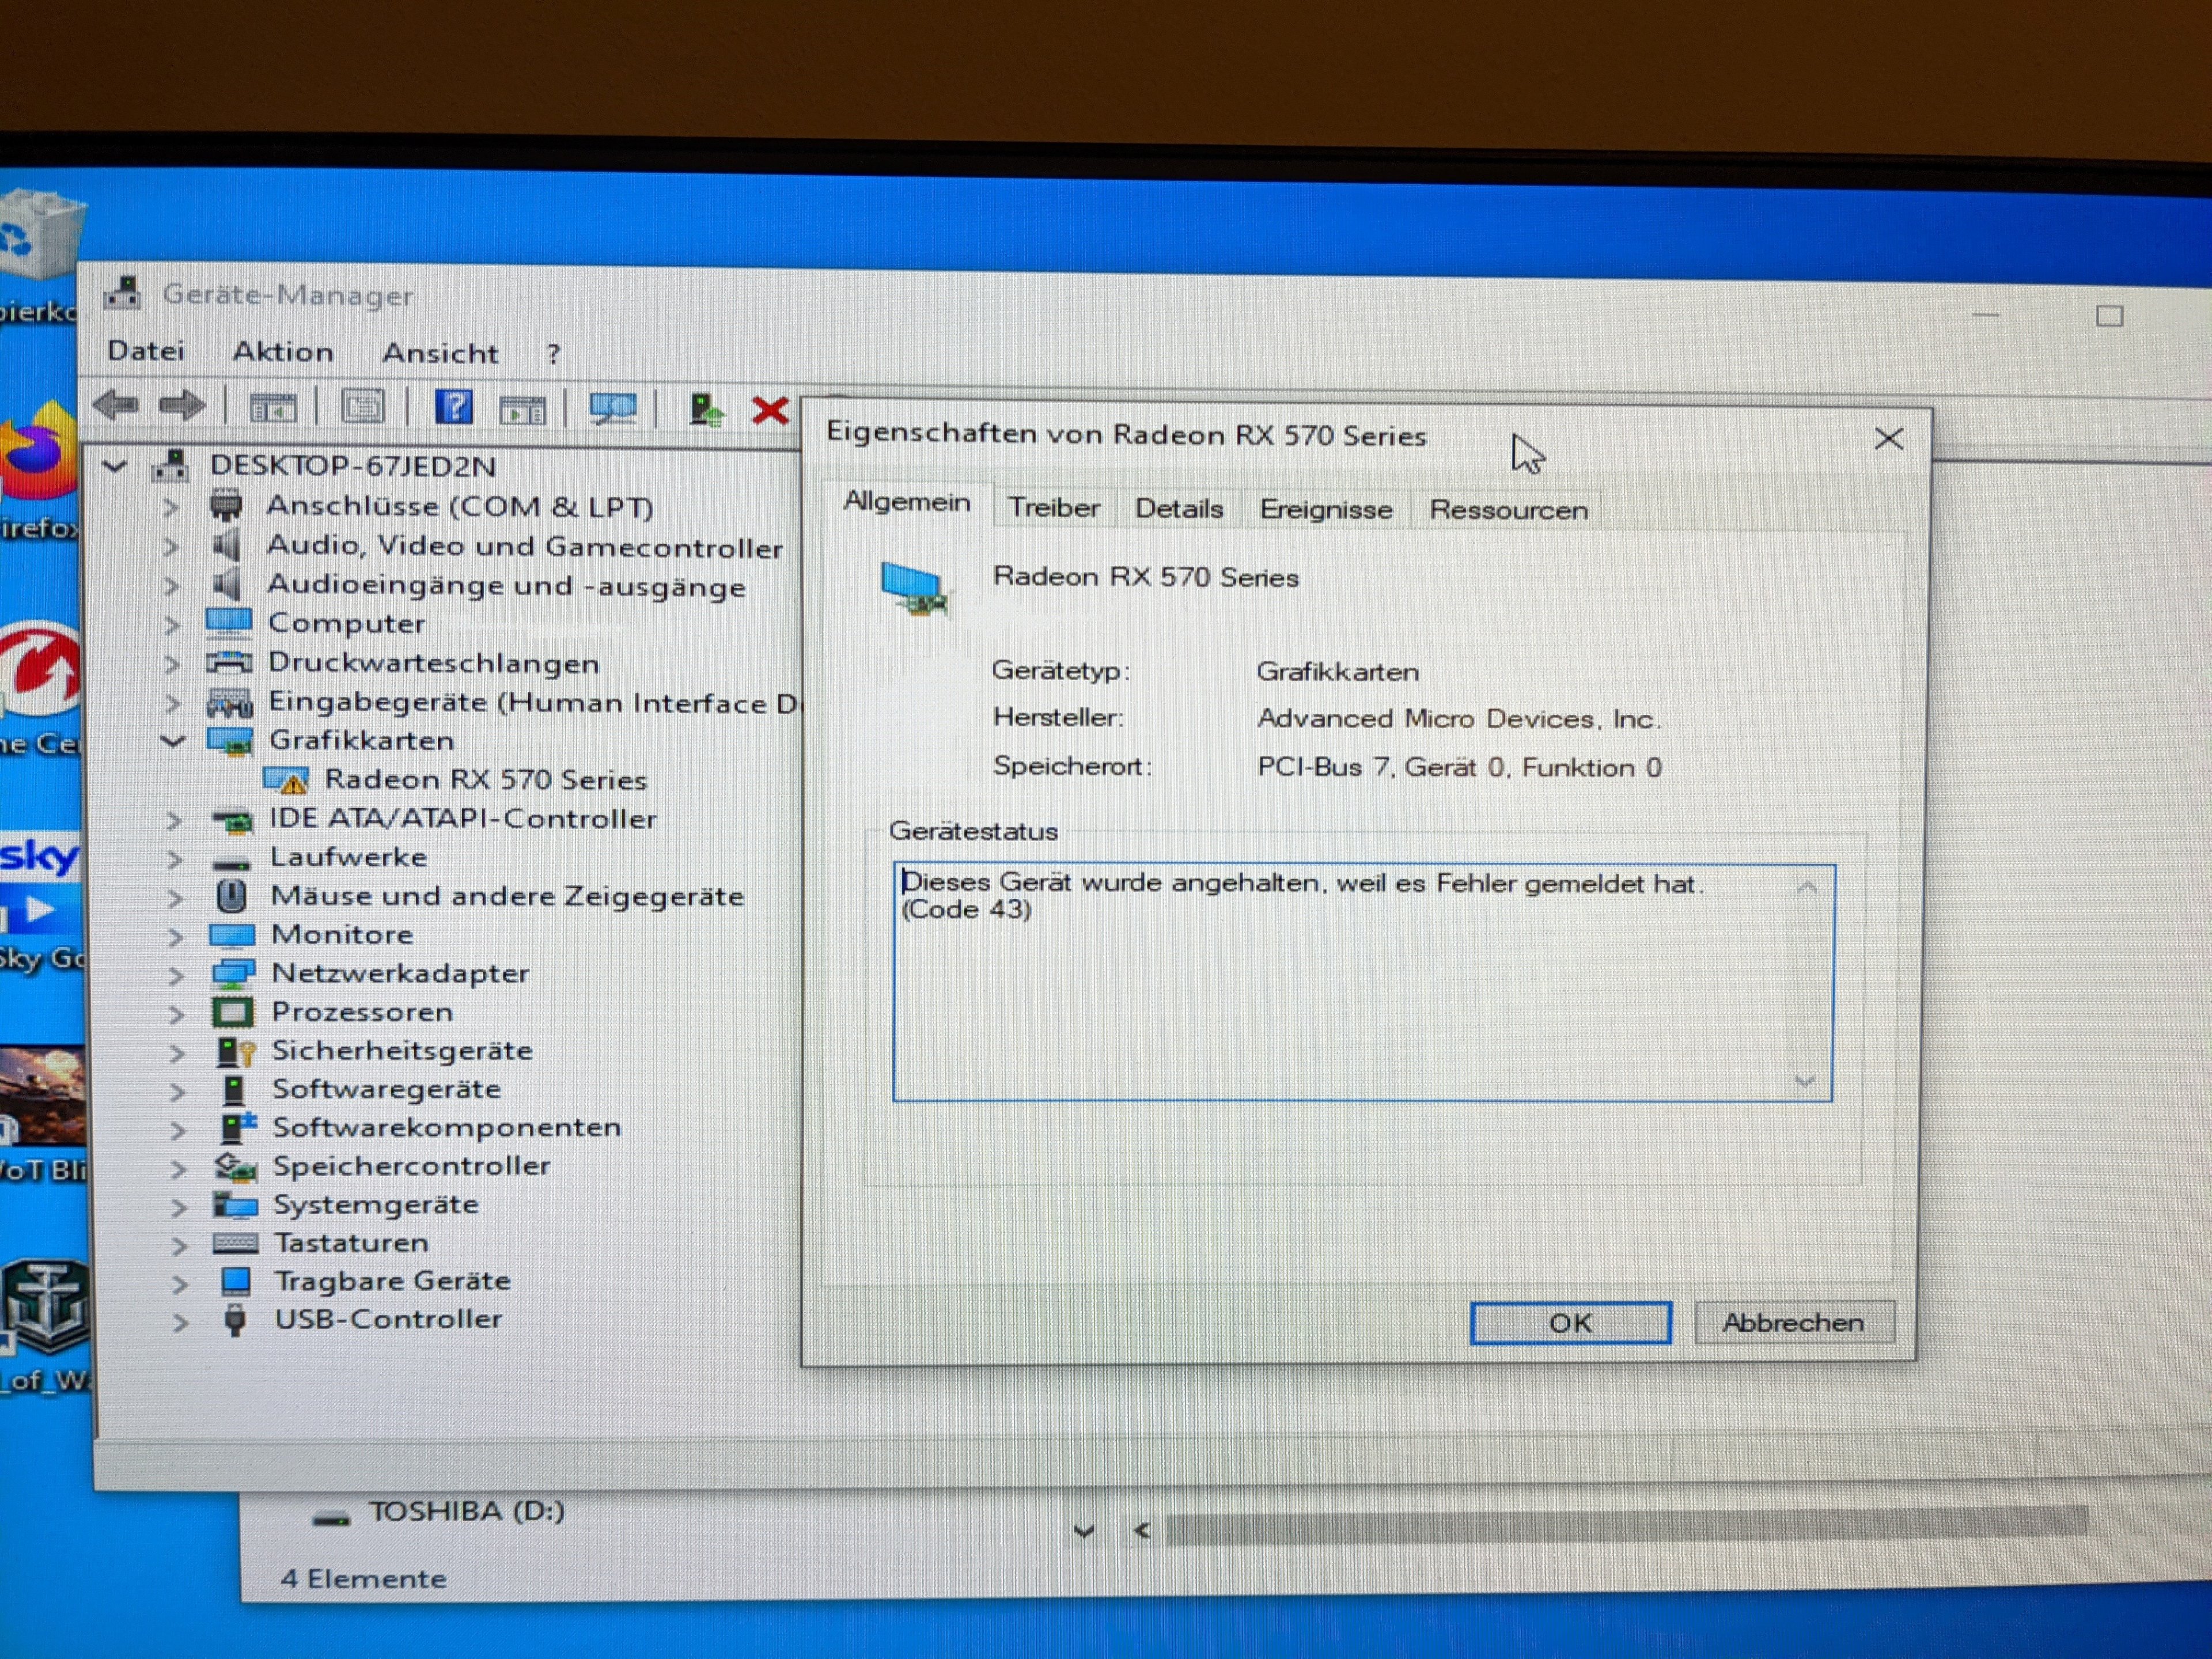
Task: Click the blue help question mark icon
Action: [x=453, y=407]
